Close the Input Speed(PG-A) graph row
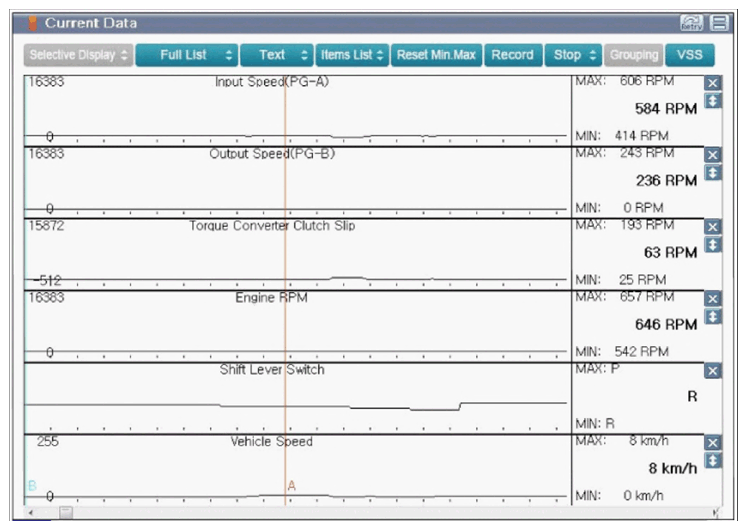The height and width of the screenshot is (530, 747). pos(712,83)
